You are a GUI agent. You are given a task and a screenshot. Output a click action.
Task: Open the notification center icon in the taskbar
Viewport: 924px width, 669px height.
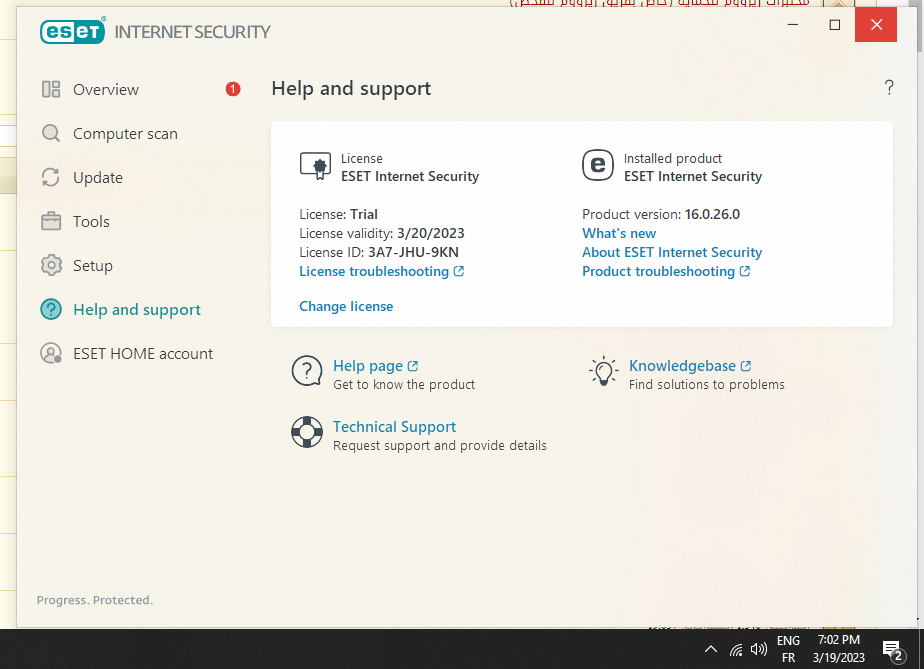892,650
